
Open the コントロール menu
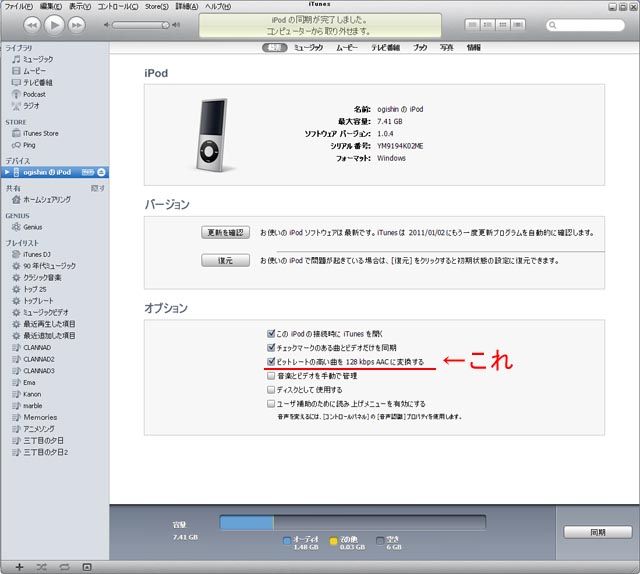pos(118,6)
